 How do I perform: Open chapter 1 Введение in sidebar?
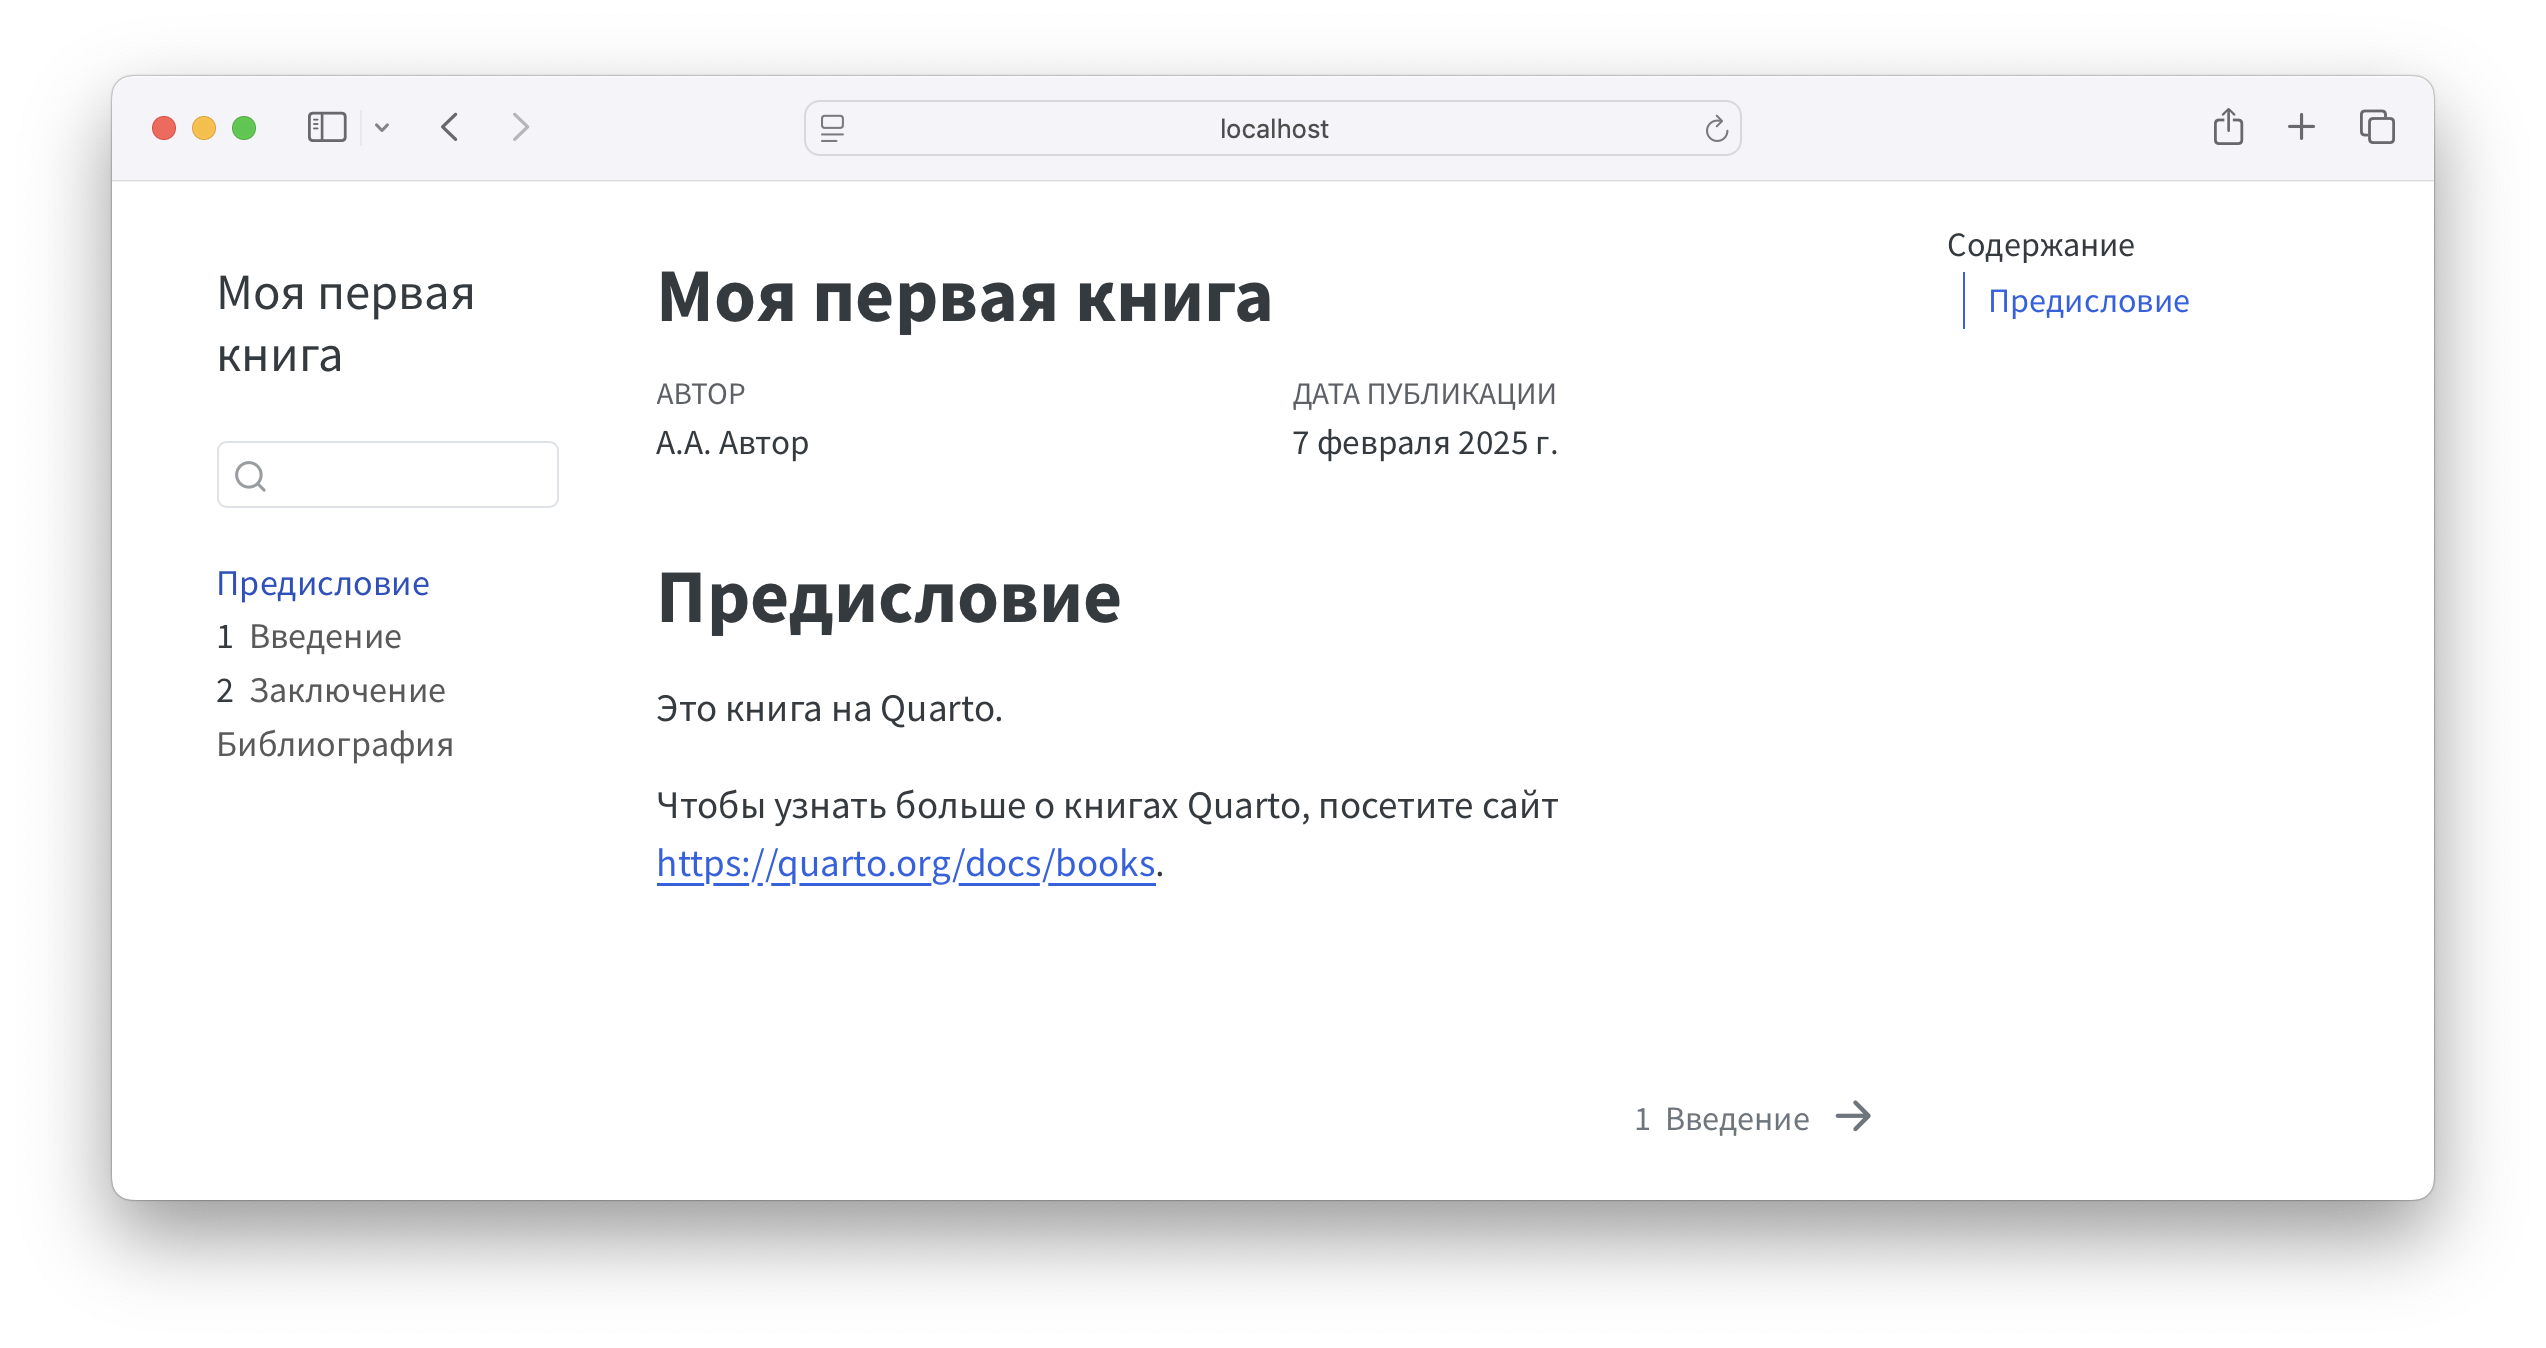pos(309,637)
